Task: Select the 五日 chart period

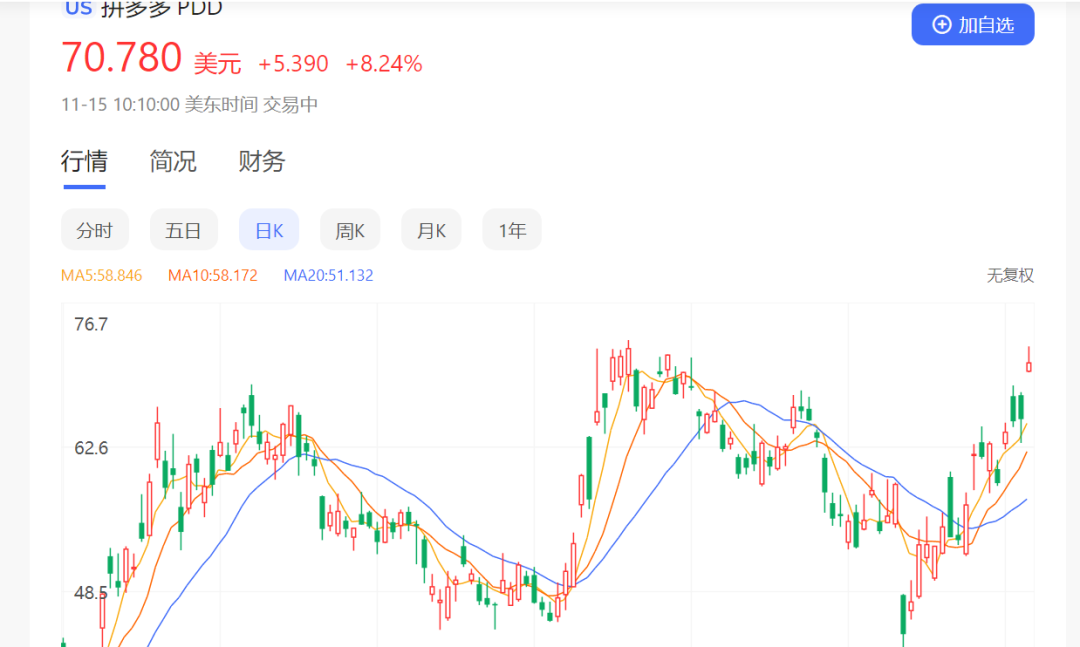Action: point(183,230)
